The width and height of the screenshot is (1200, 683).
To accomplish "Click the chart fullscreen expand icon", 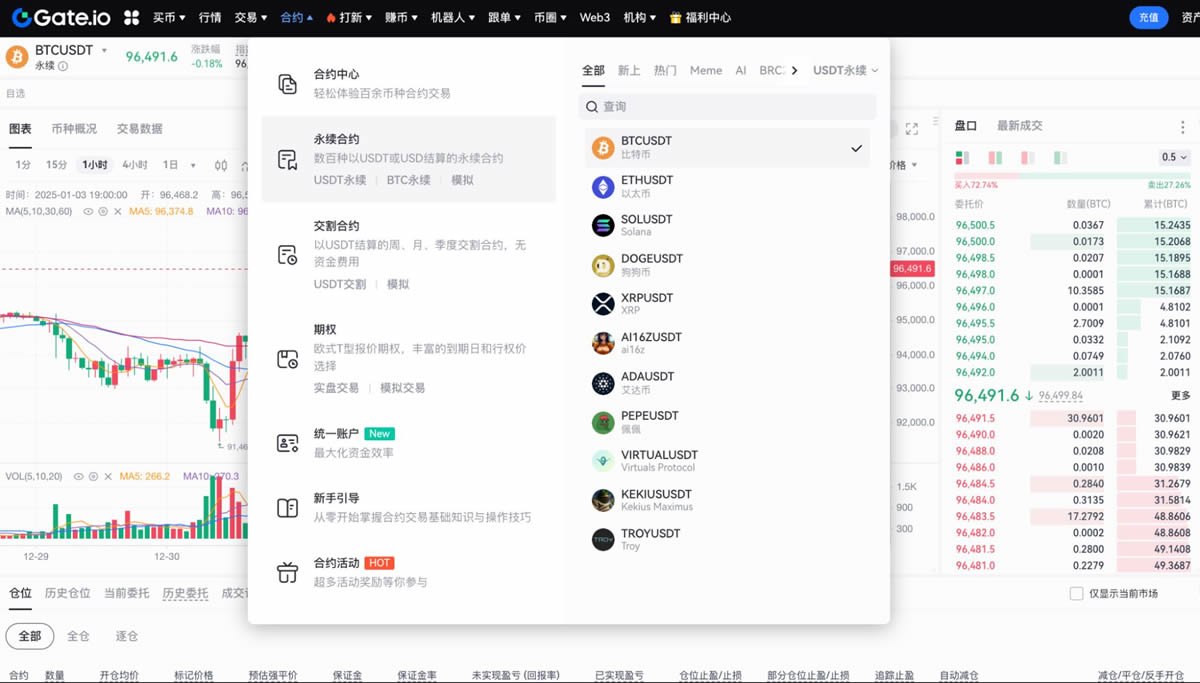I will [x=912, y=128].
